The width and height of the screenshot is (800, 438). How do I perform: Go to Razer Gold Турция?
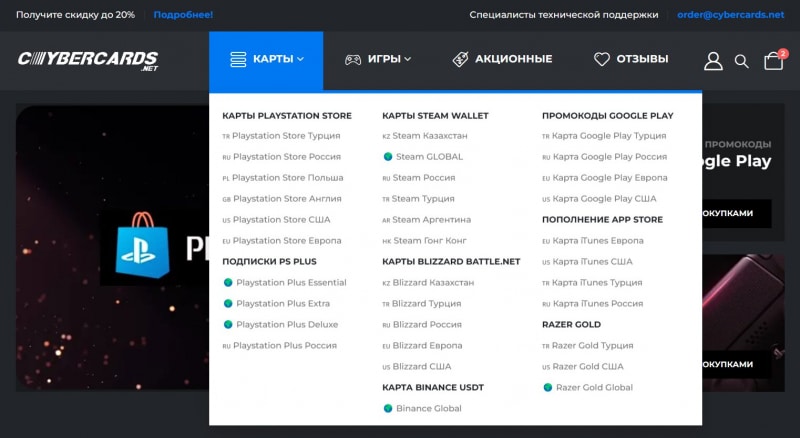coord(588,346)
